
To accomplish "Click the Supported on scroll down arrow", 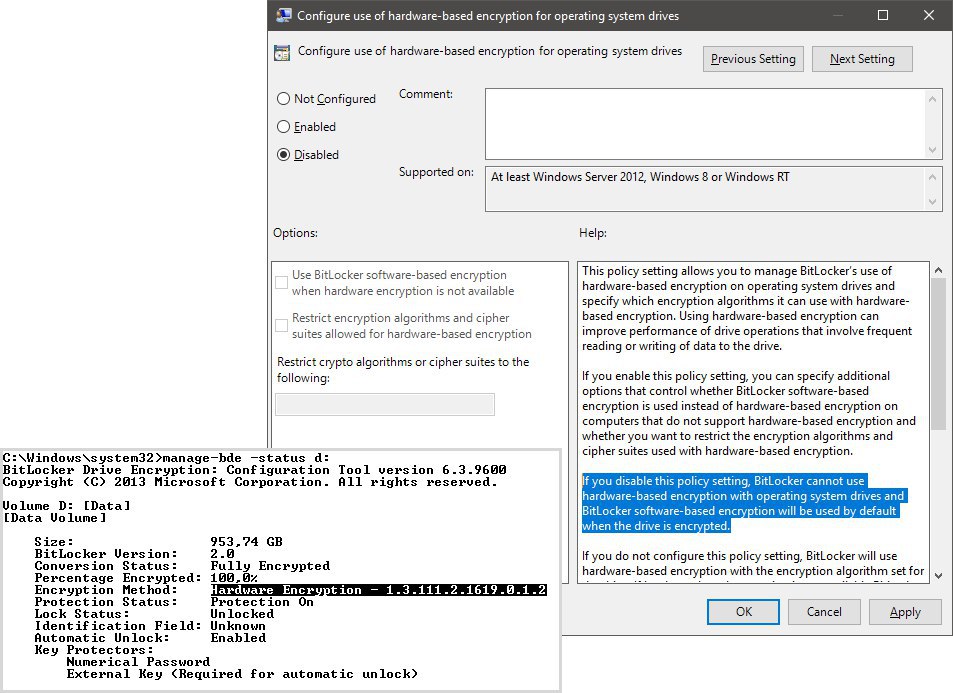I will (932, 202).
